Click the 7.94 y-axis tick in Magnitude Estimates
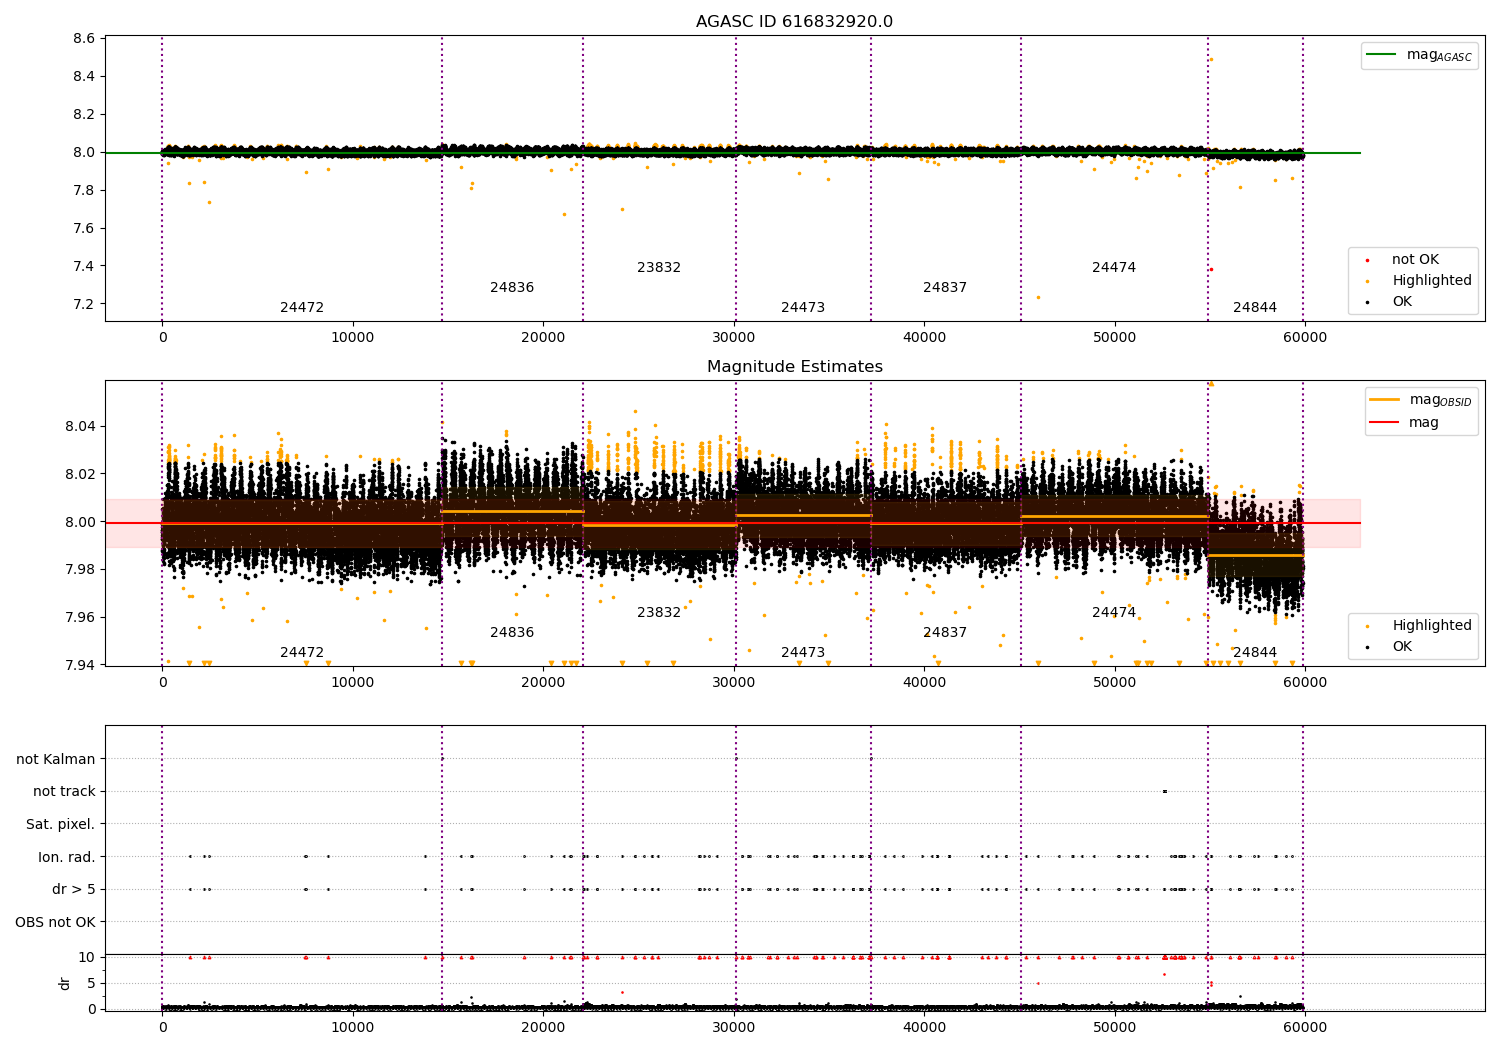The height and width of the screenshot is (1050, 1500). click(80, 666)
